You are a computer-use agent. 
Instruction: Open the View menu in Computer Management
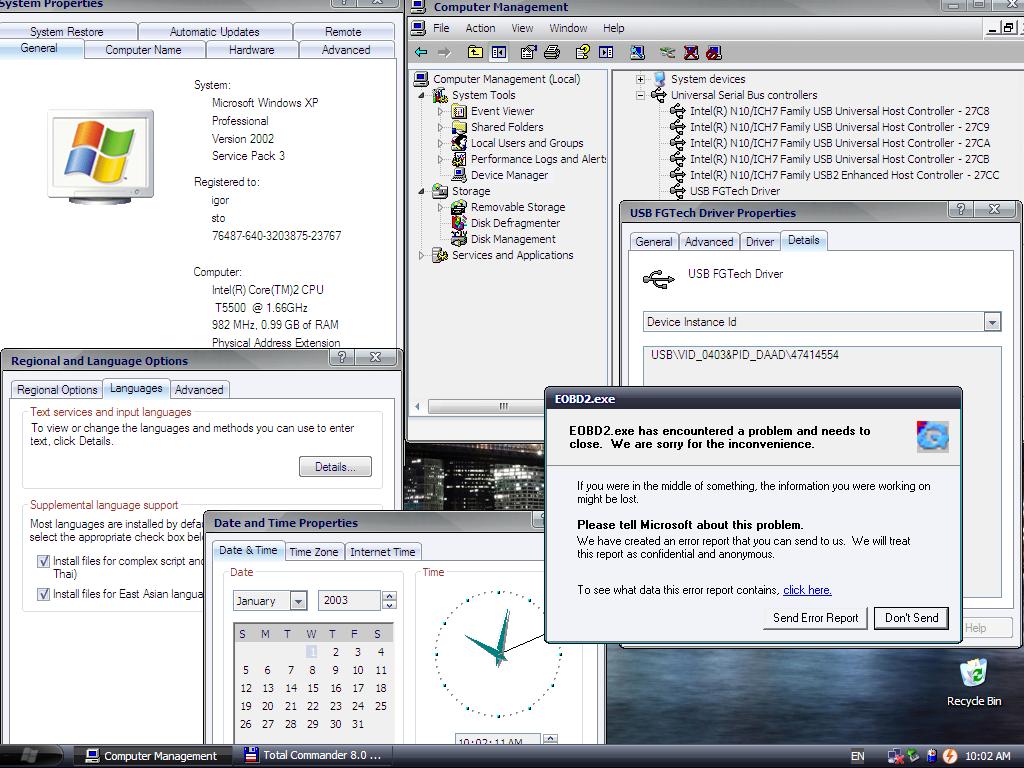pos(522,28)
